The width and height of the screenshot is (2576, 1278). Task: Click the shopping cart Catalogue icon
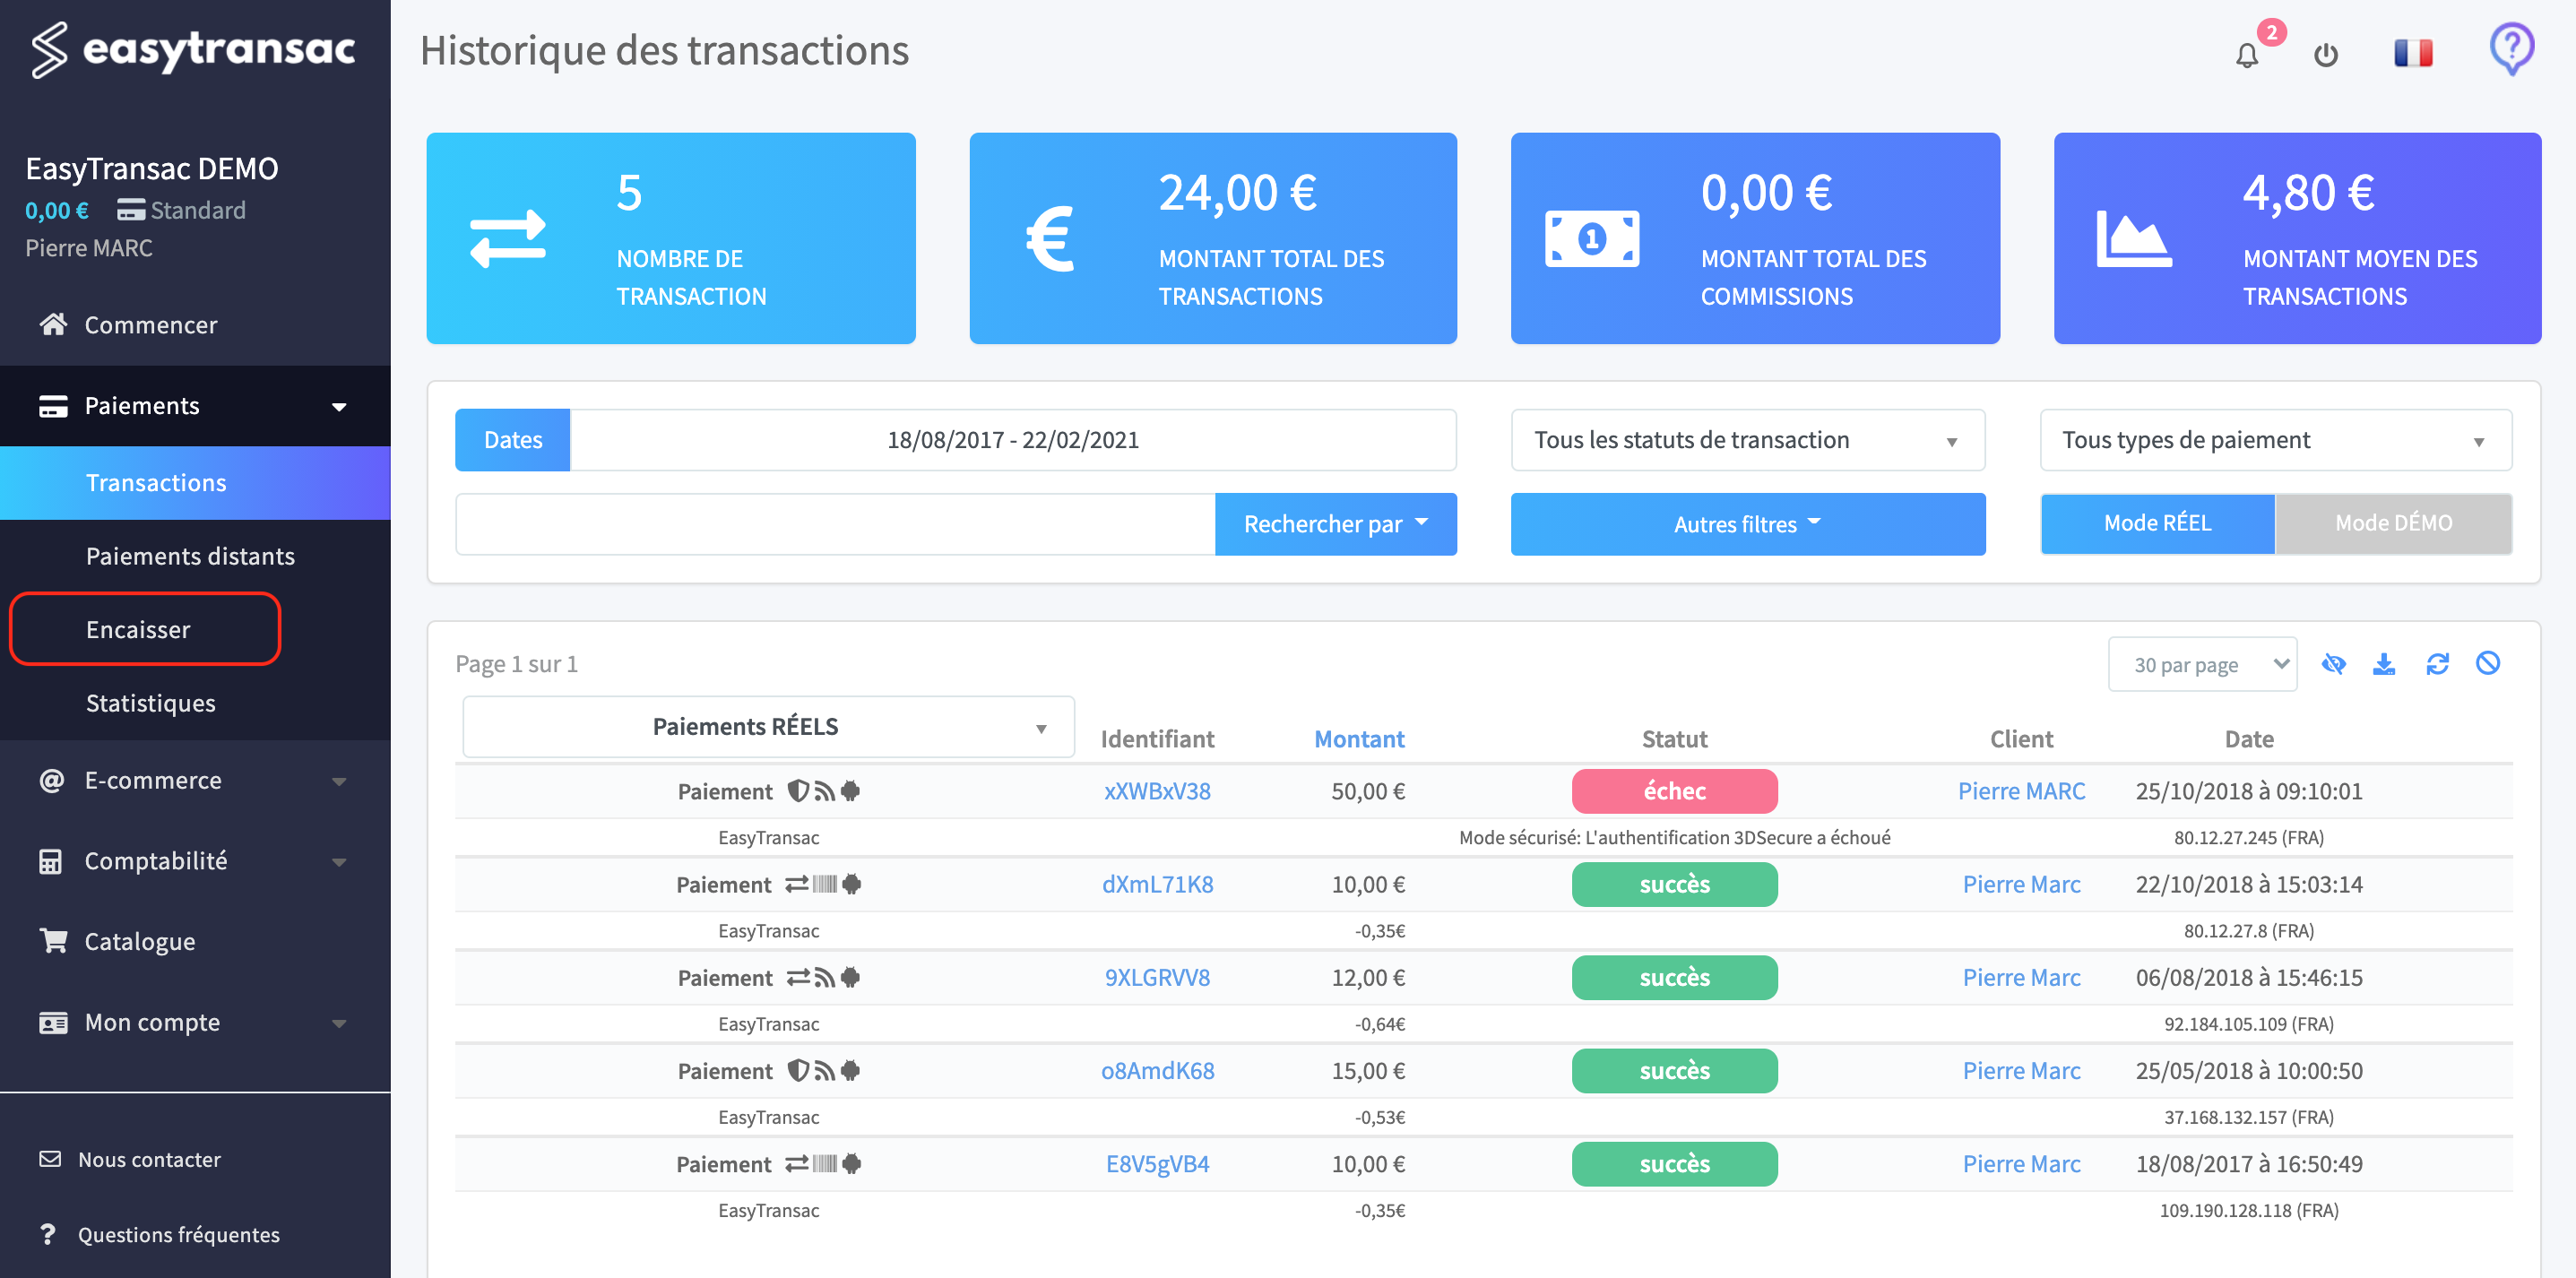(x=53, y=941)
